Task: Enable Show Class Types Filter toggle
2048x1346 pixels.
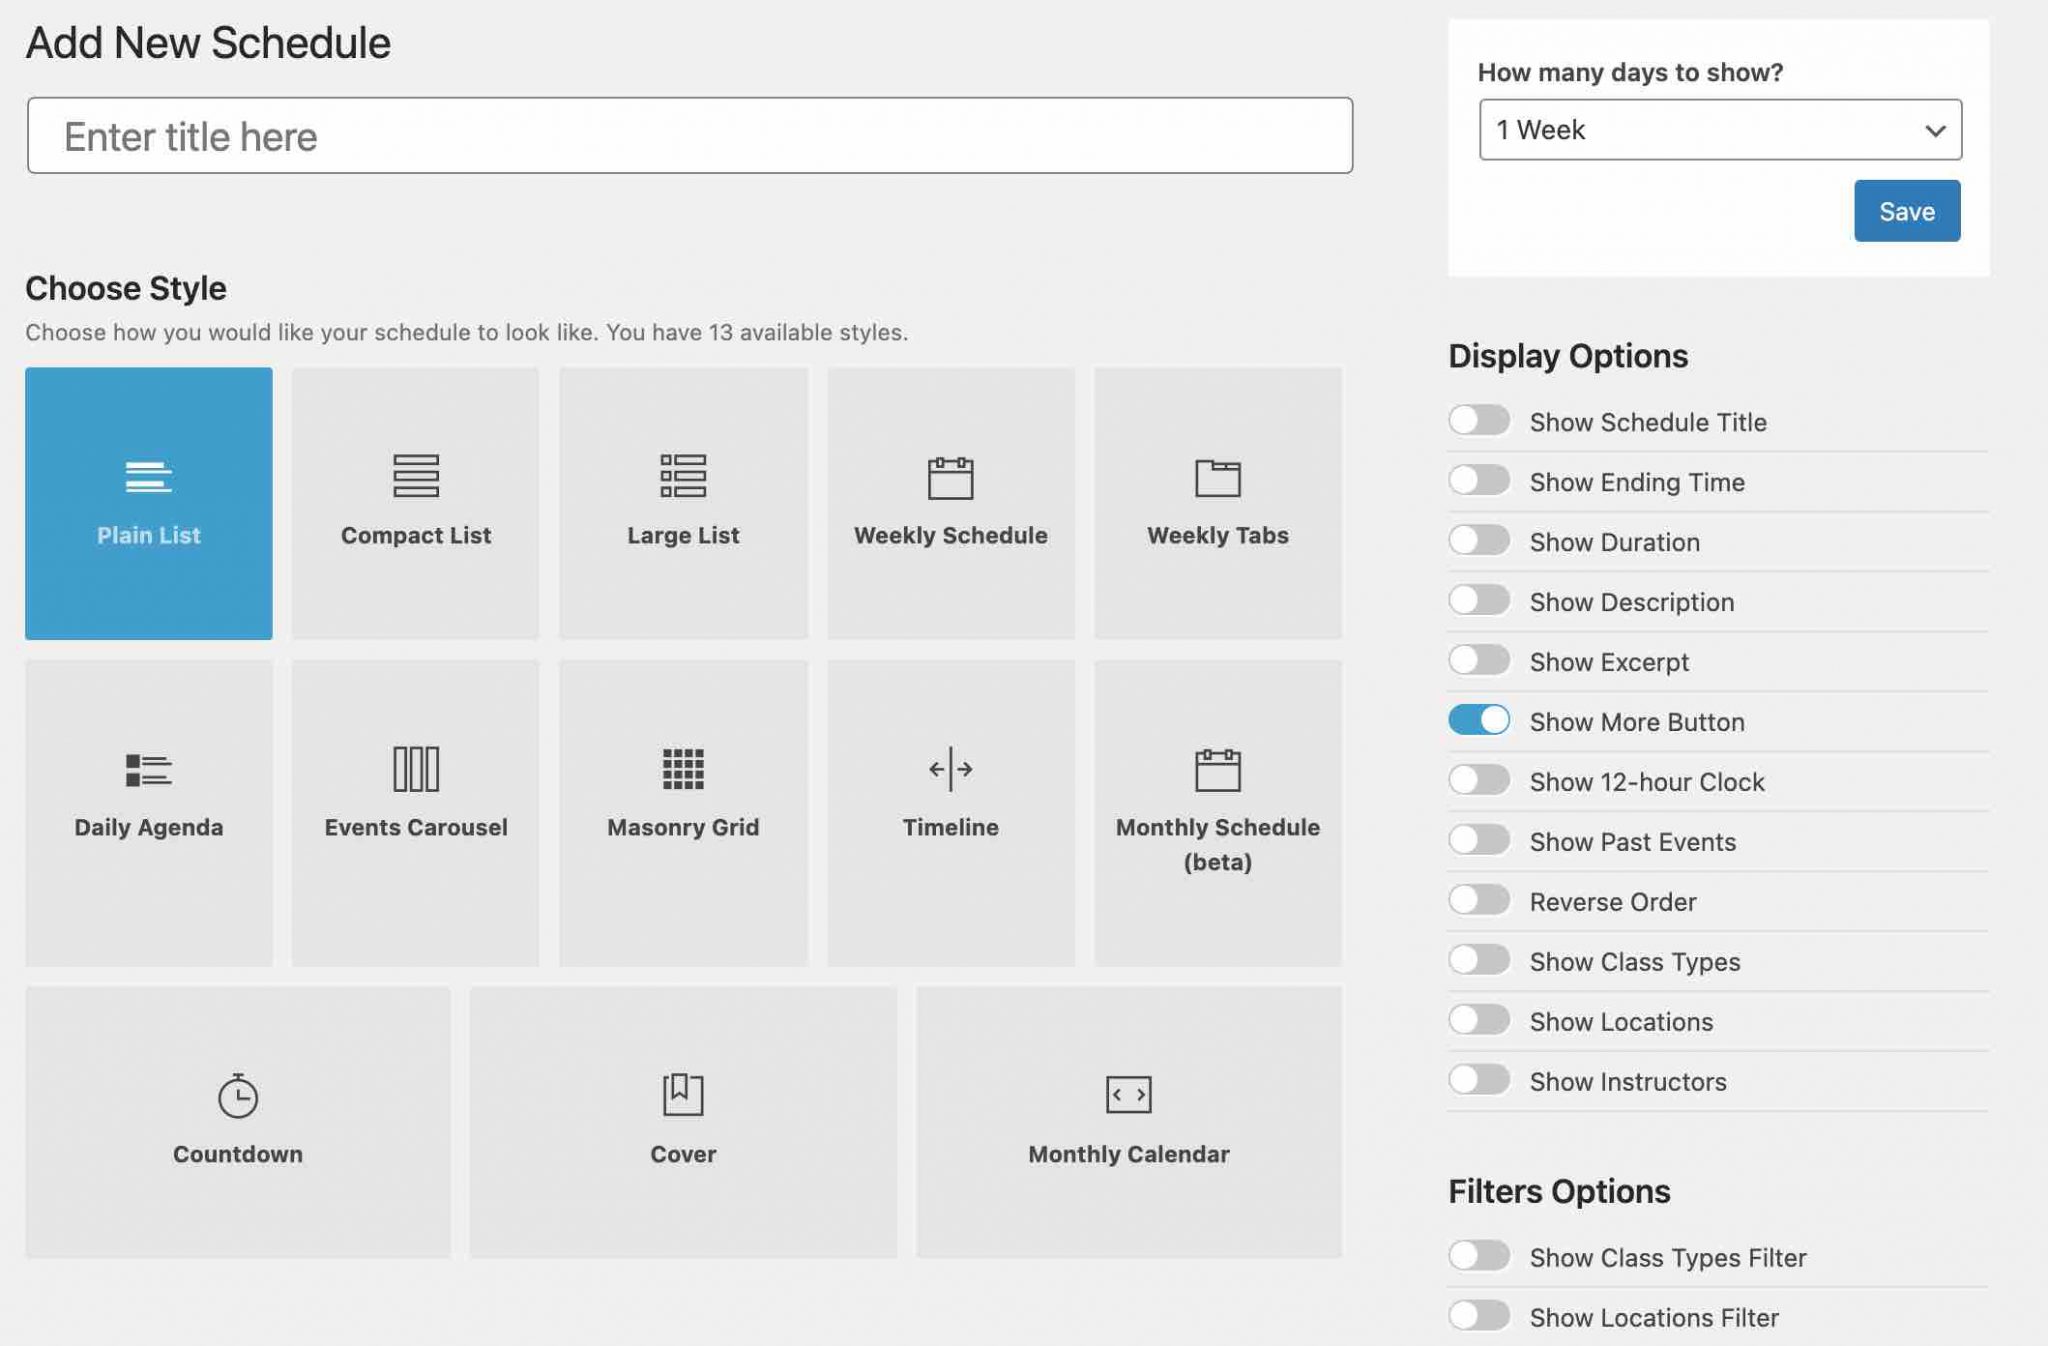Action: pos(1478,1255)
